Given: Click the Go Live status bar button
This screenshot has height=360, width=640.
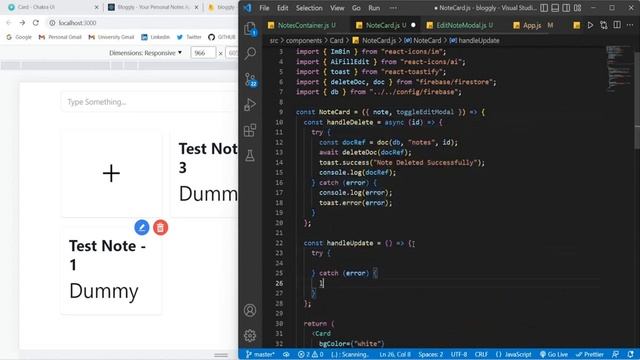Looking at the screenshot, I should [x=554, y=354].
